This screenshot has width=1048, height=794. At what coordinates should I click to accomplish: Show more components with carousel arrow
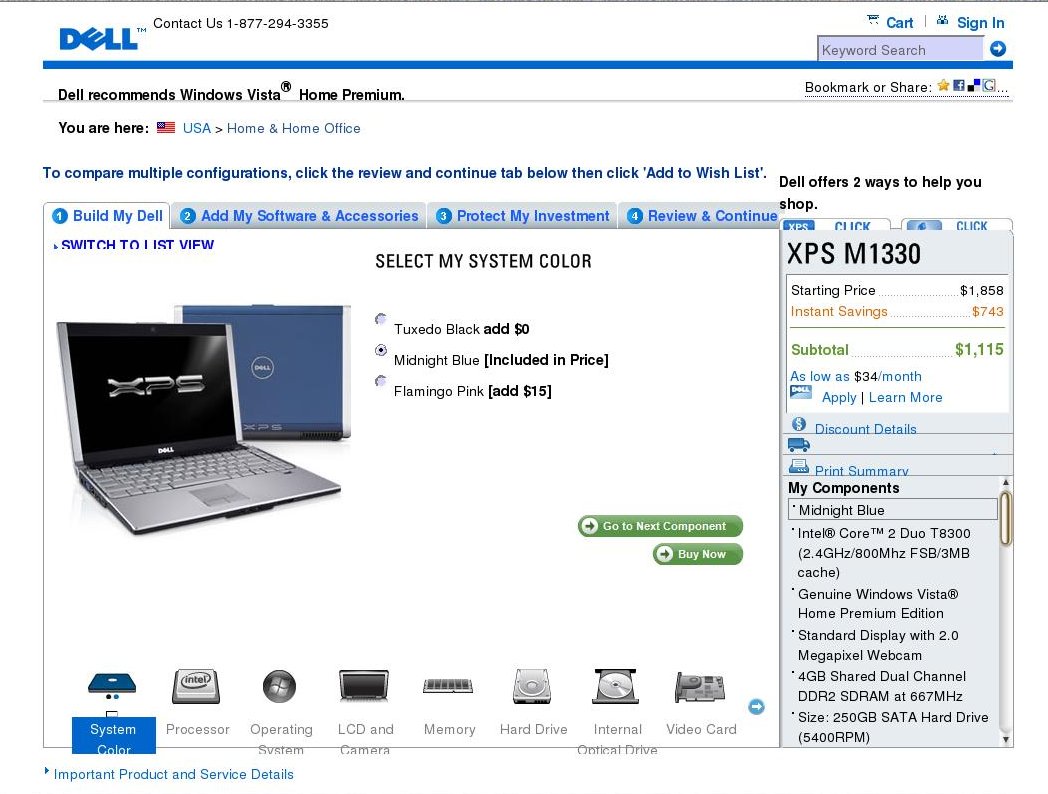(x=756, y=706)
